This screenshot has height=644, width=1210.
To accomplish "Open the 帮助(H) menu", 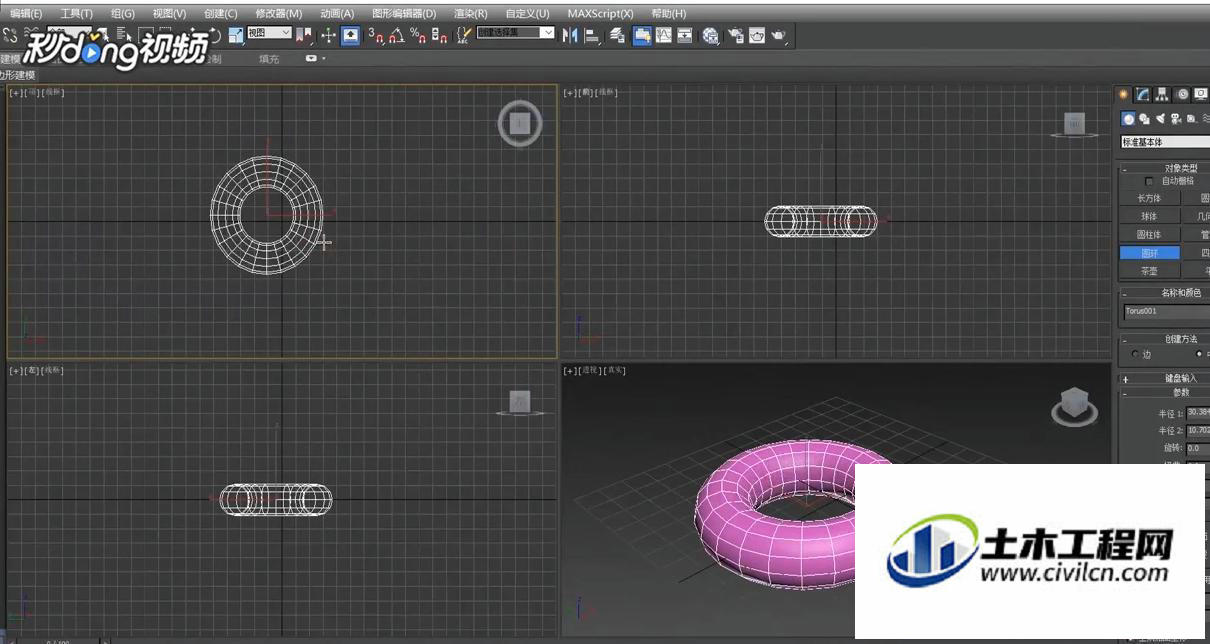I will 668,14.
